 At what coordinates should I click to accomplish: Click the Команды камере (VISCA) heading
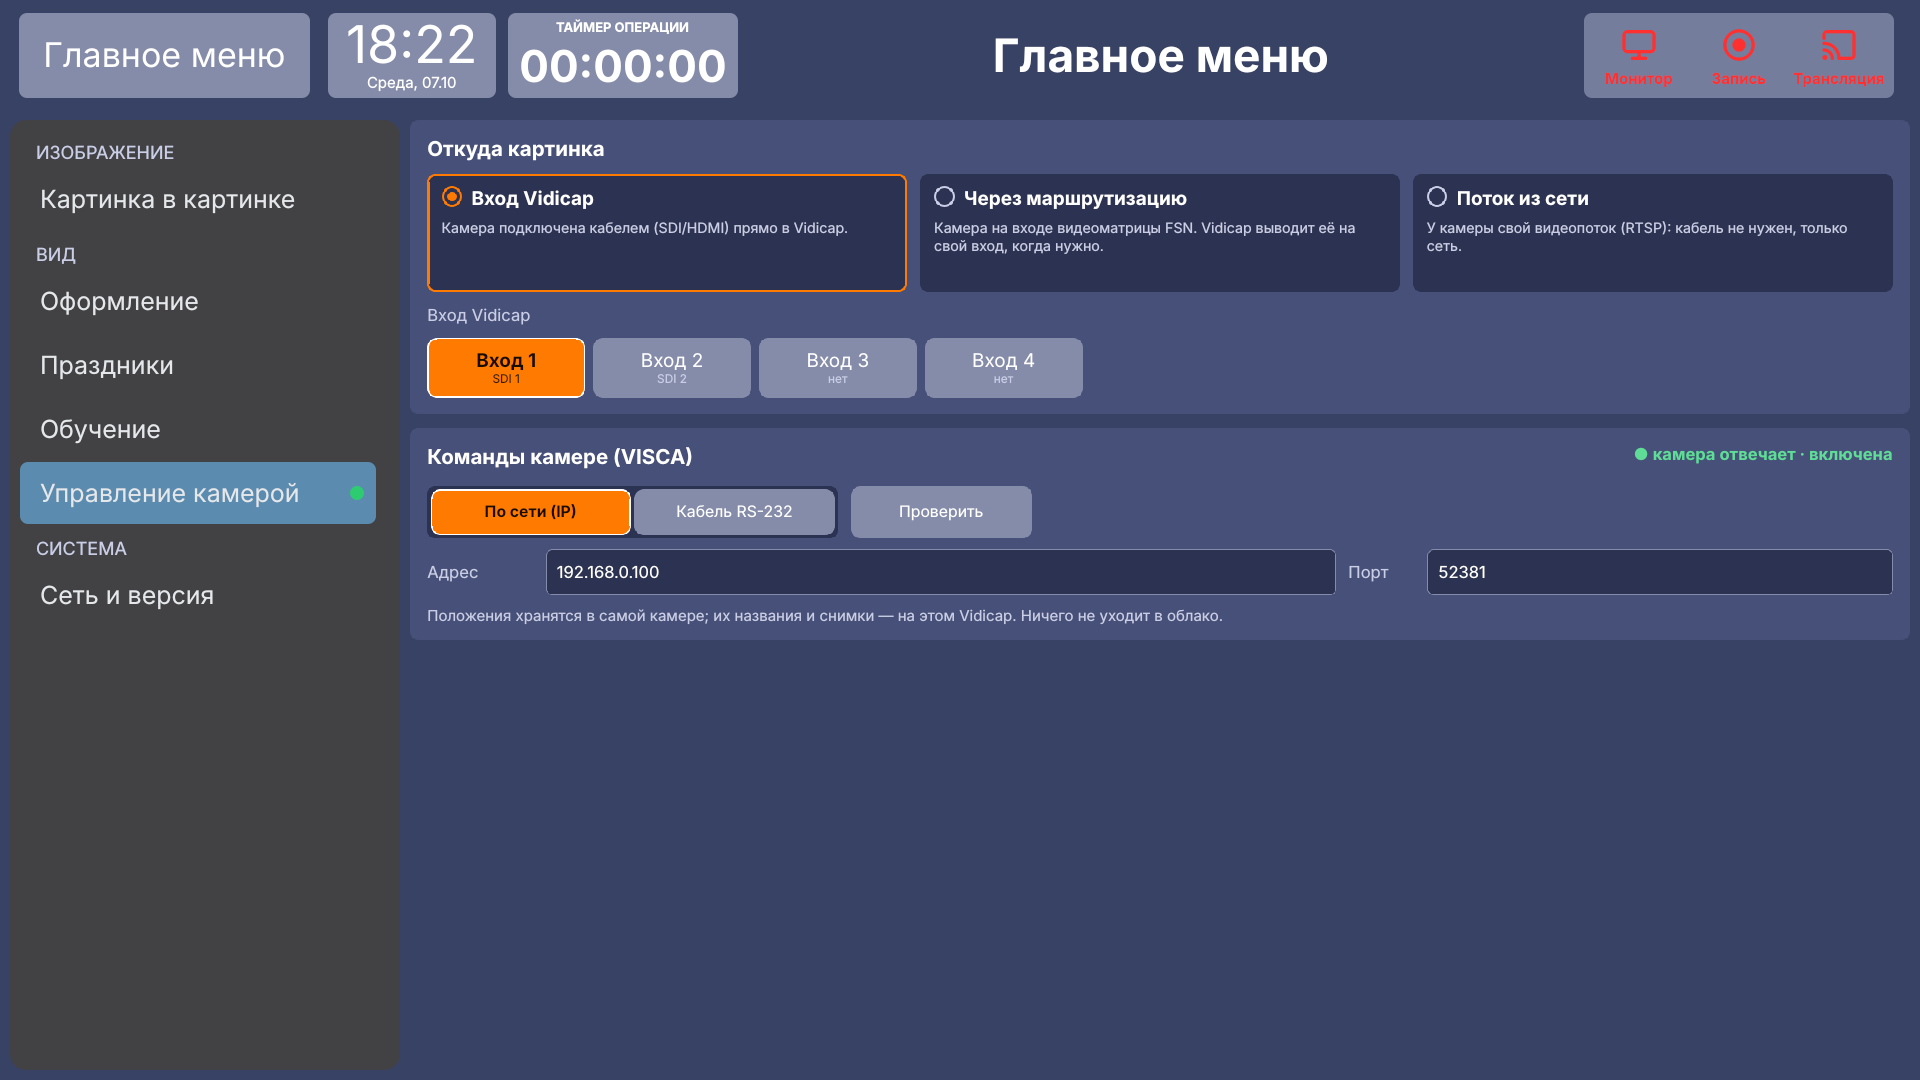click(559, 457)
